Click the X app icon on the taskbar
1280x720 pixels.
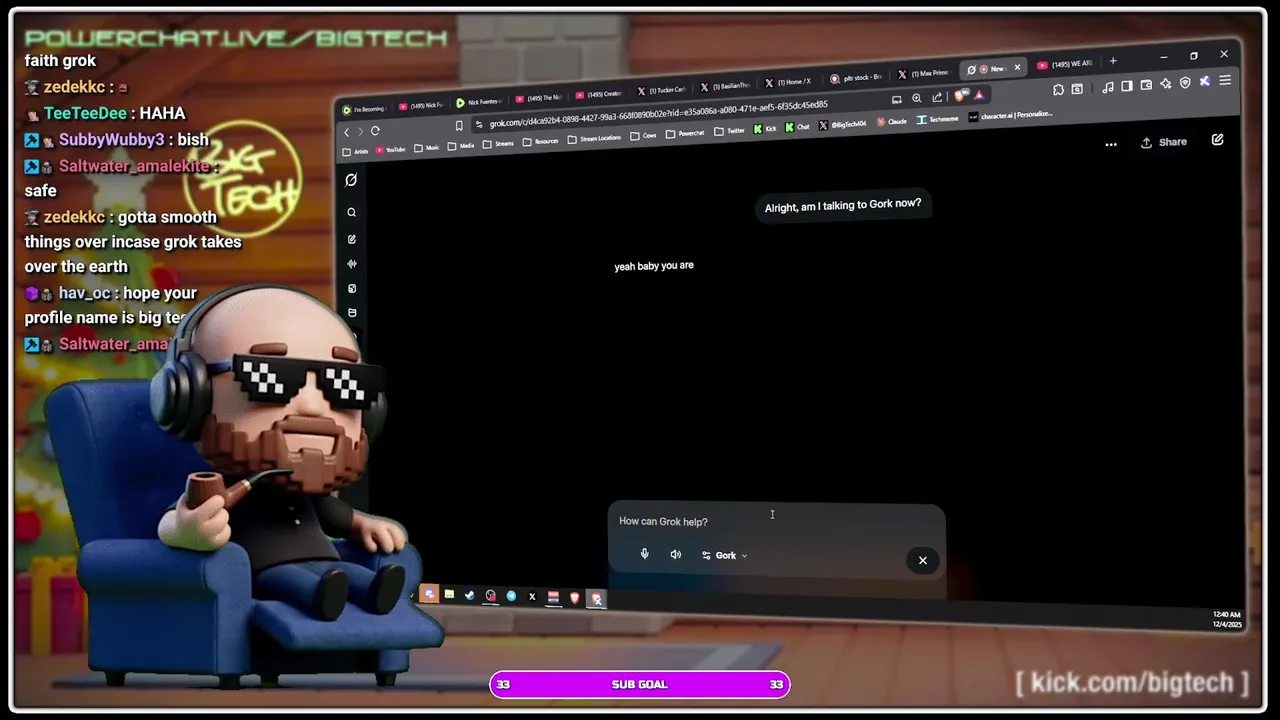pos(532,597)
